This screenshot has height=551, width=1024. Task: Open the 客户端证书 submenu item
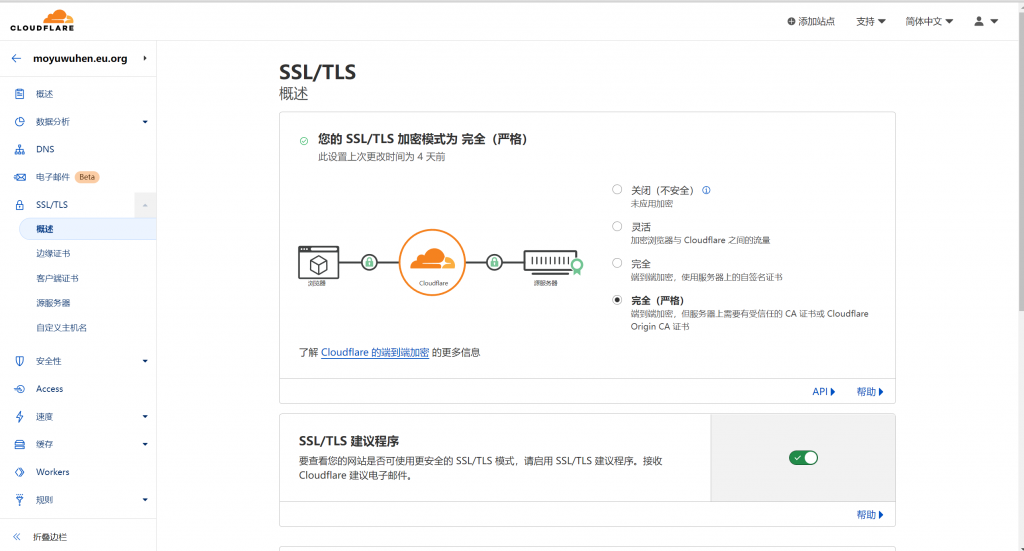pyautogui.click(x=57, y=278)
